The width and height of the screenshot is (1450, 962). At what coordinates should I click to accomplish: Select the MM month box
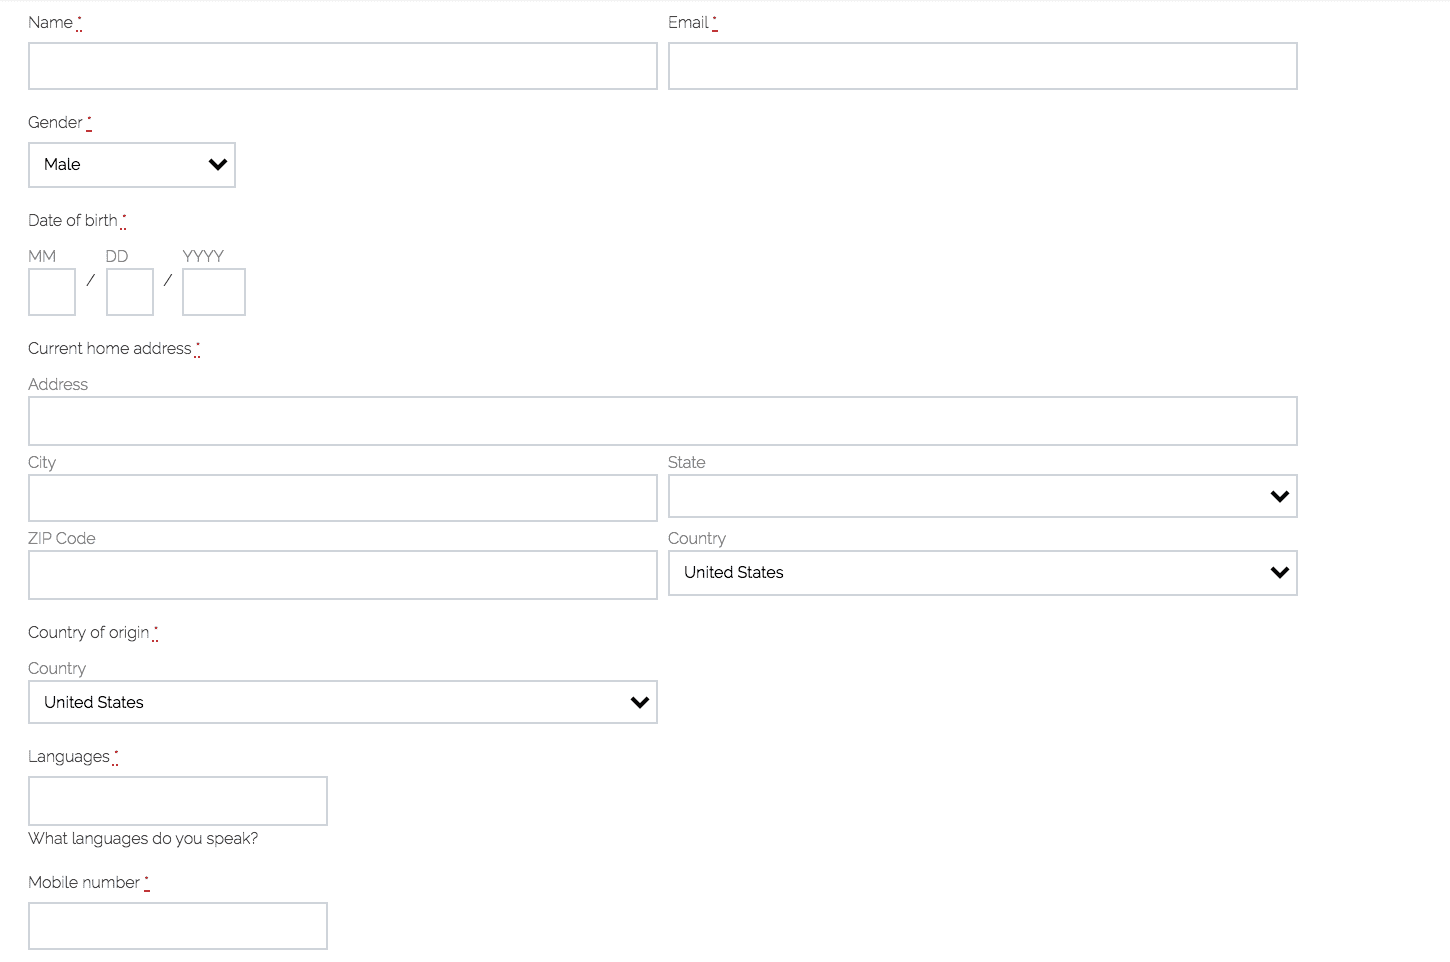coord(52,292)
